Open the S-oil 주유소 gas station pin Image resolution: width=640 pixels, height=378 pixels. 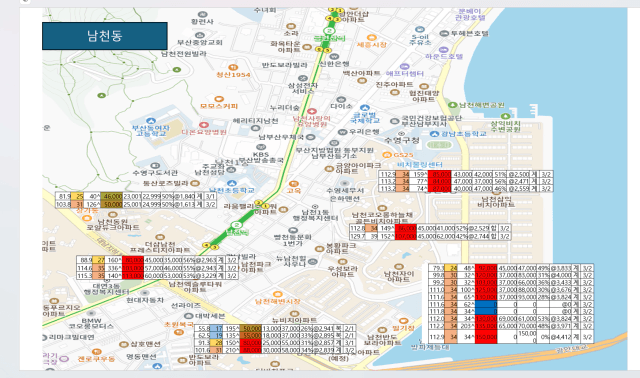[420, 29]
